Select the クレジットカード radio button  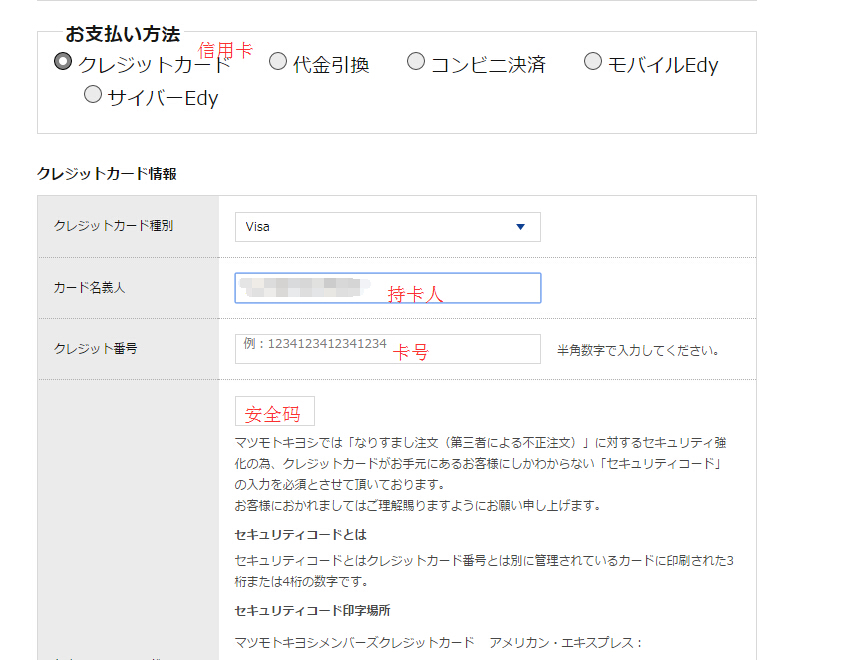63,62
